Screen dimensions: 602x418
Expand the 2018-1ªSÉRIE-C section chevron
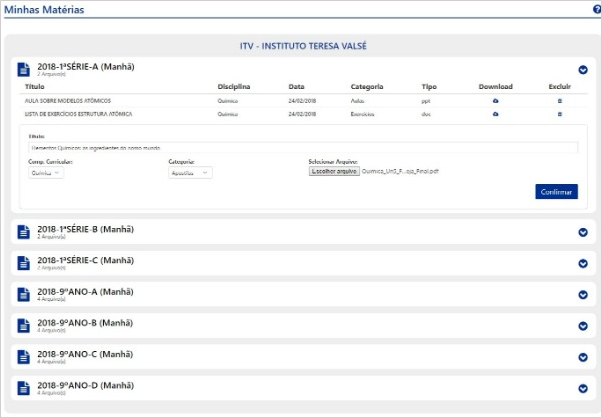pyautogui.click(x=583, y=264)
